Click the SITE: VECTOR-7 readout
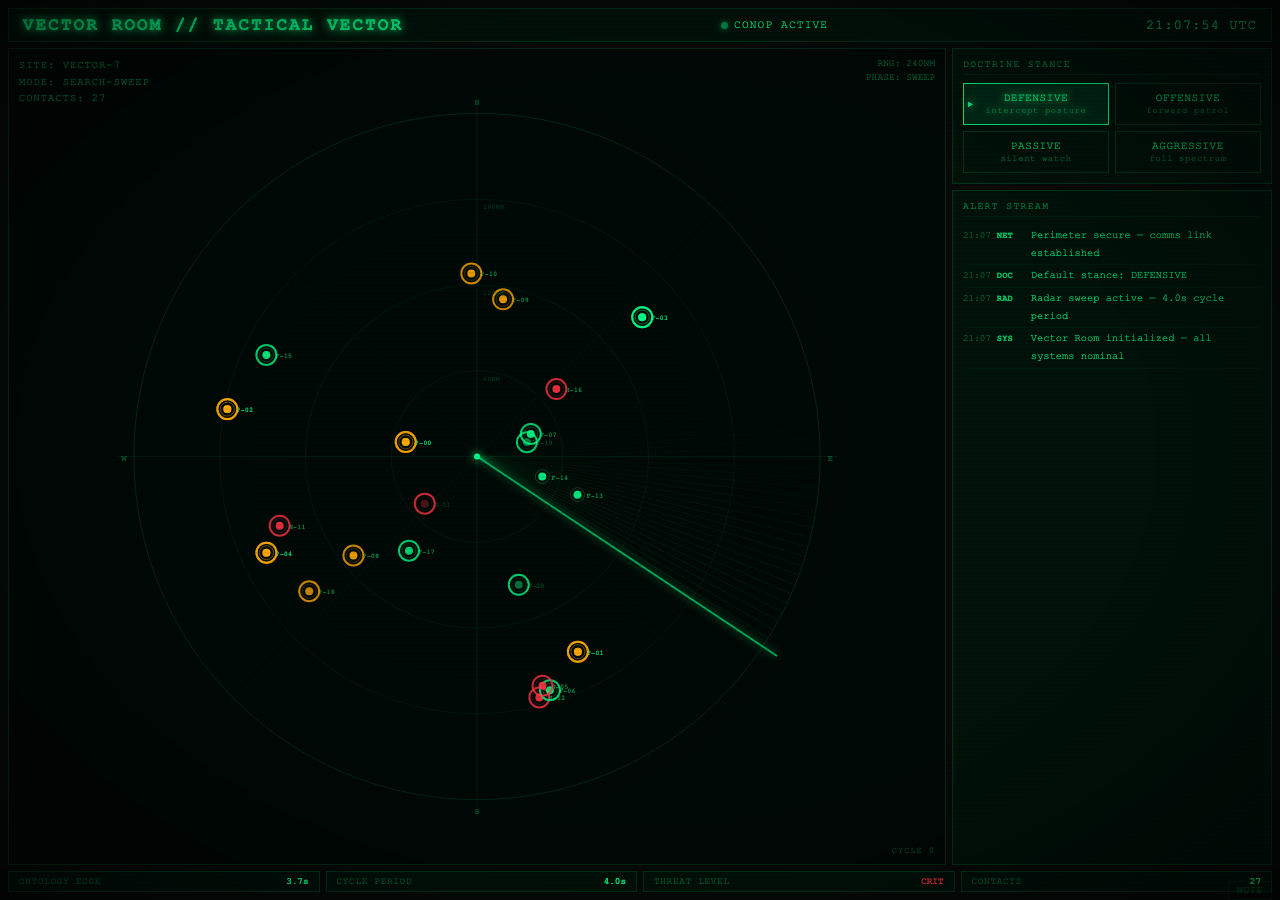This screenshot has height=900, width=1280. (70, 65)
